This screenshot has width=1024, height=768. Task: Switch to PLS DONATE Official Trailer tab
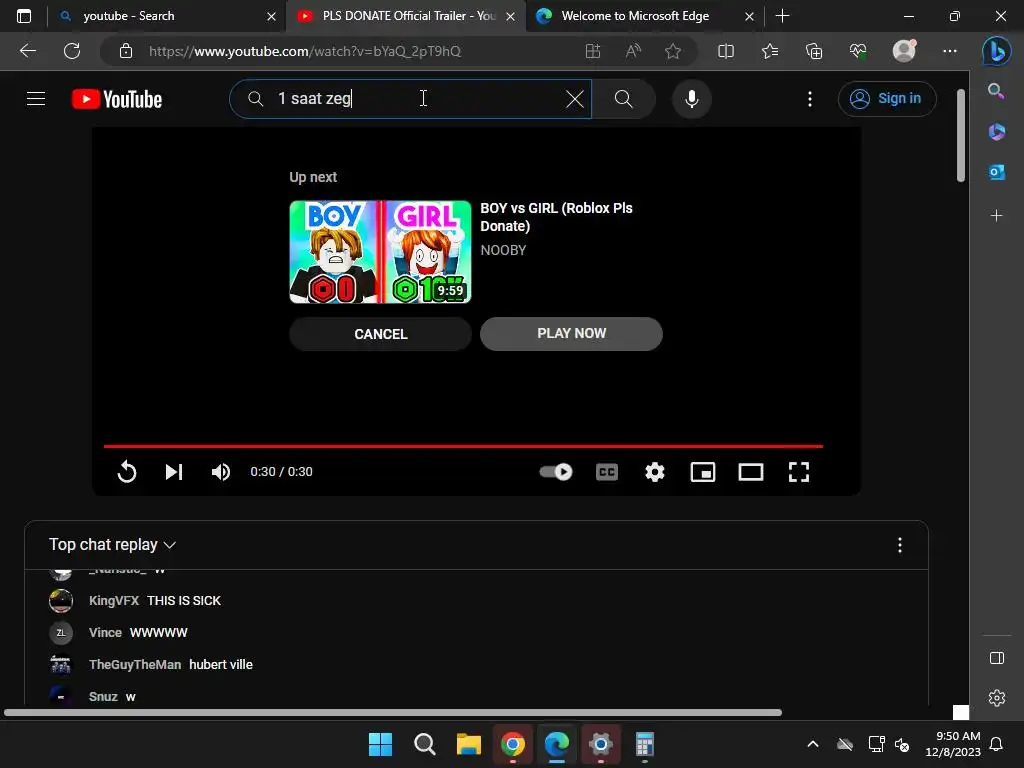click(x=405, y=16)
